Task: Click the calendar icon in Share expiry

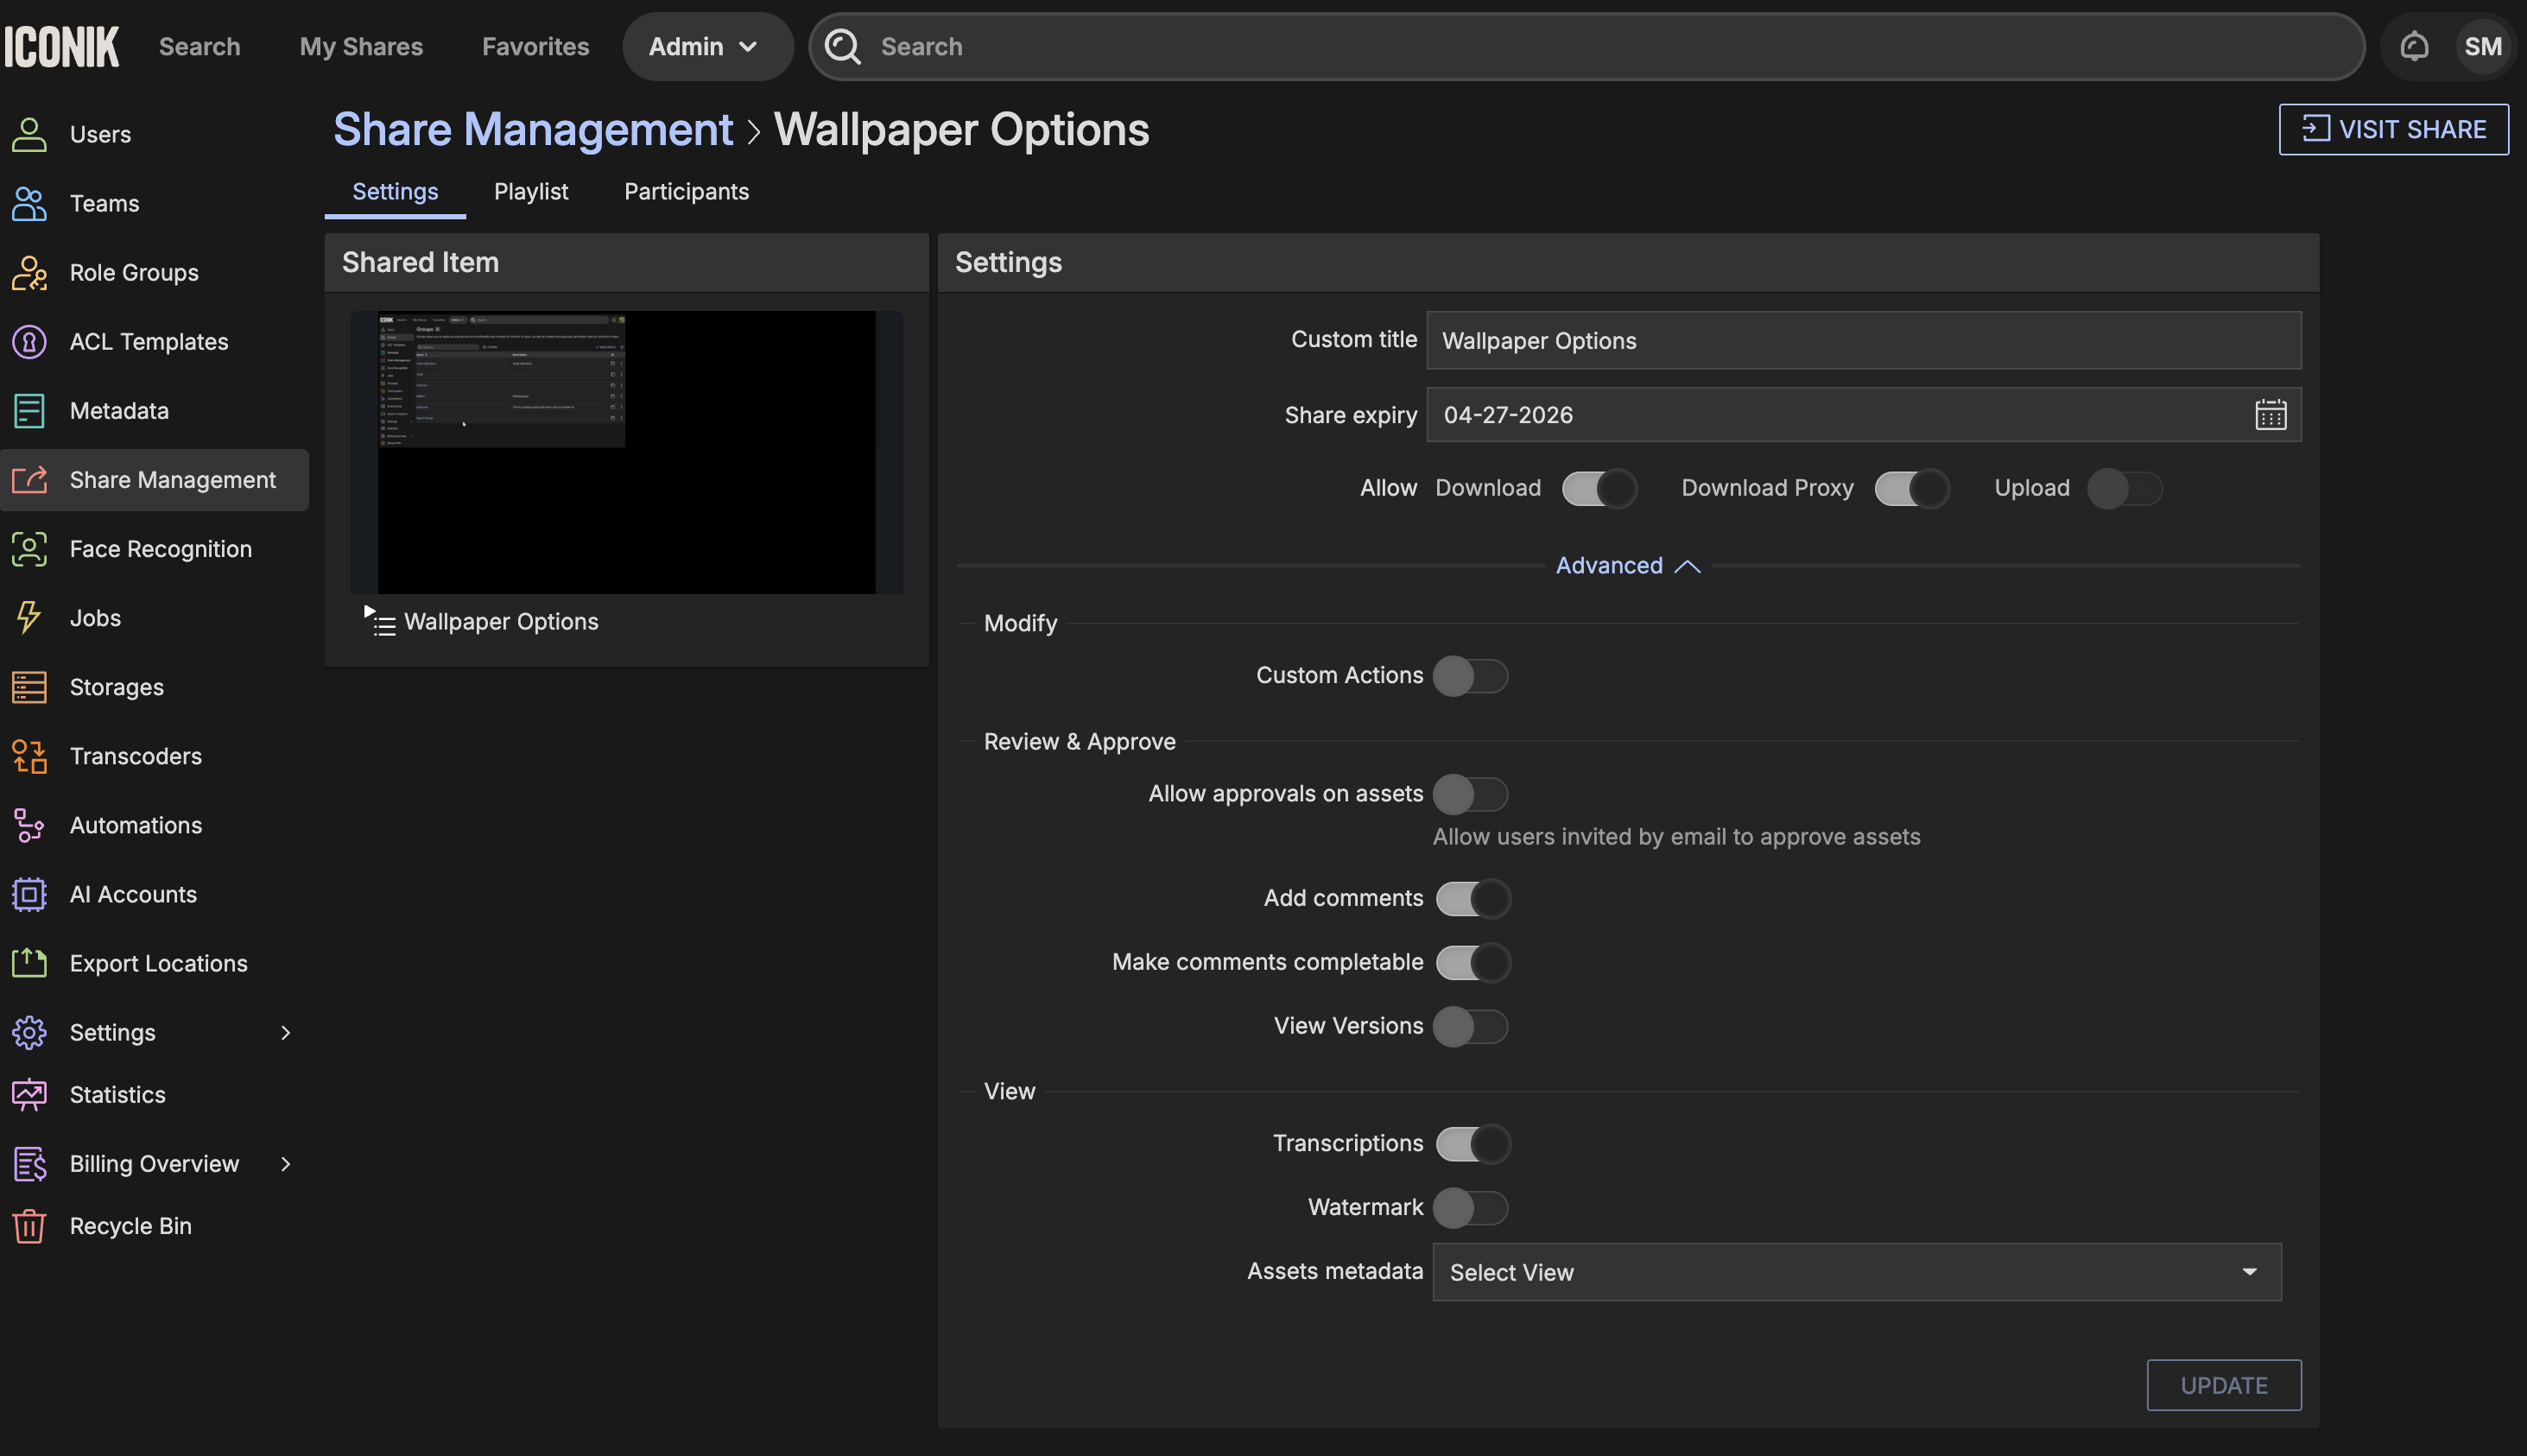Action: tap(2270, 415)
